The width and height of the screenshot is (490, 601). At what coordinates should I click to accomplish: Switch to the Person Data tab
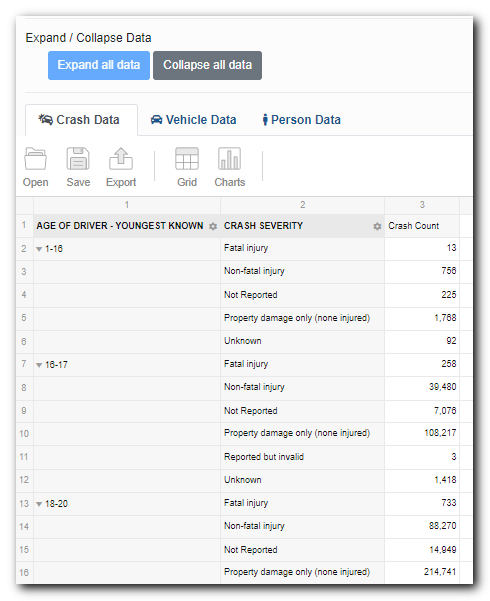point(302,120)
